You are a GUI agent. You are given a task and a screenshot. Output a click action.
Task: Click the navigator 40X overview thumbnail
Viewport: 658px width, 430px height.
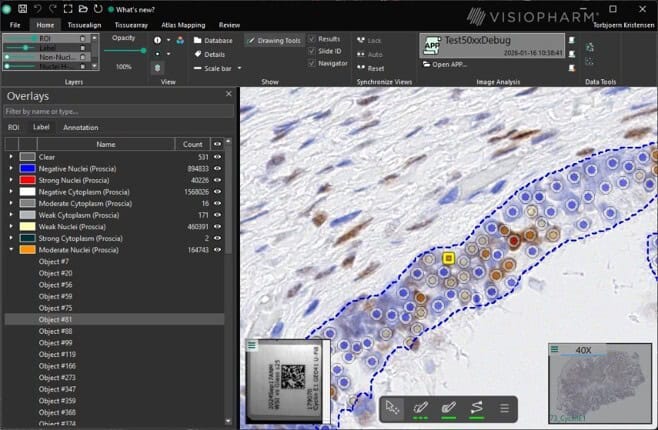600,383
